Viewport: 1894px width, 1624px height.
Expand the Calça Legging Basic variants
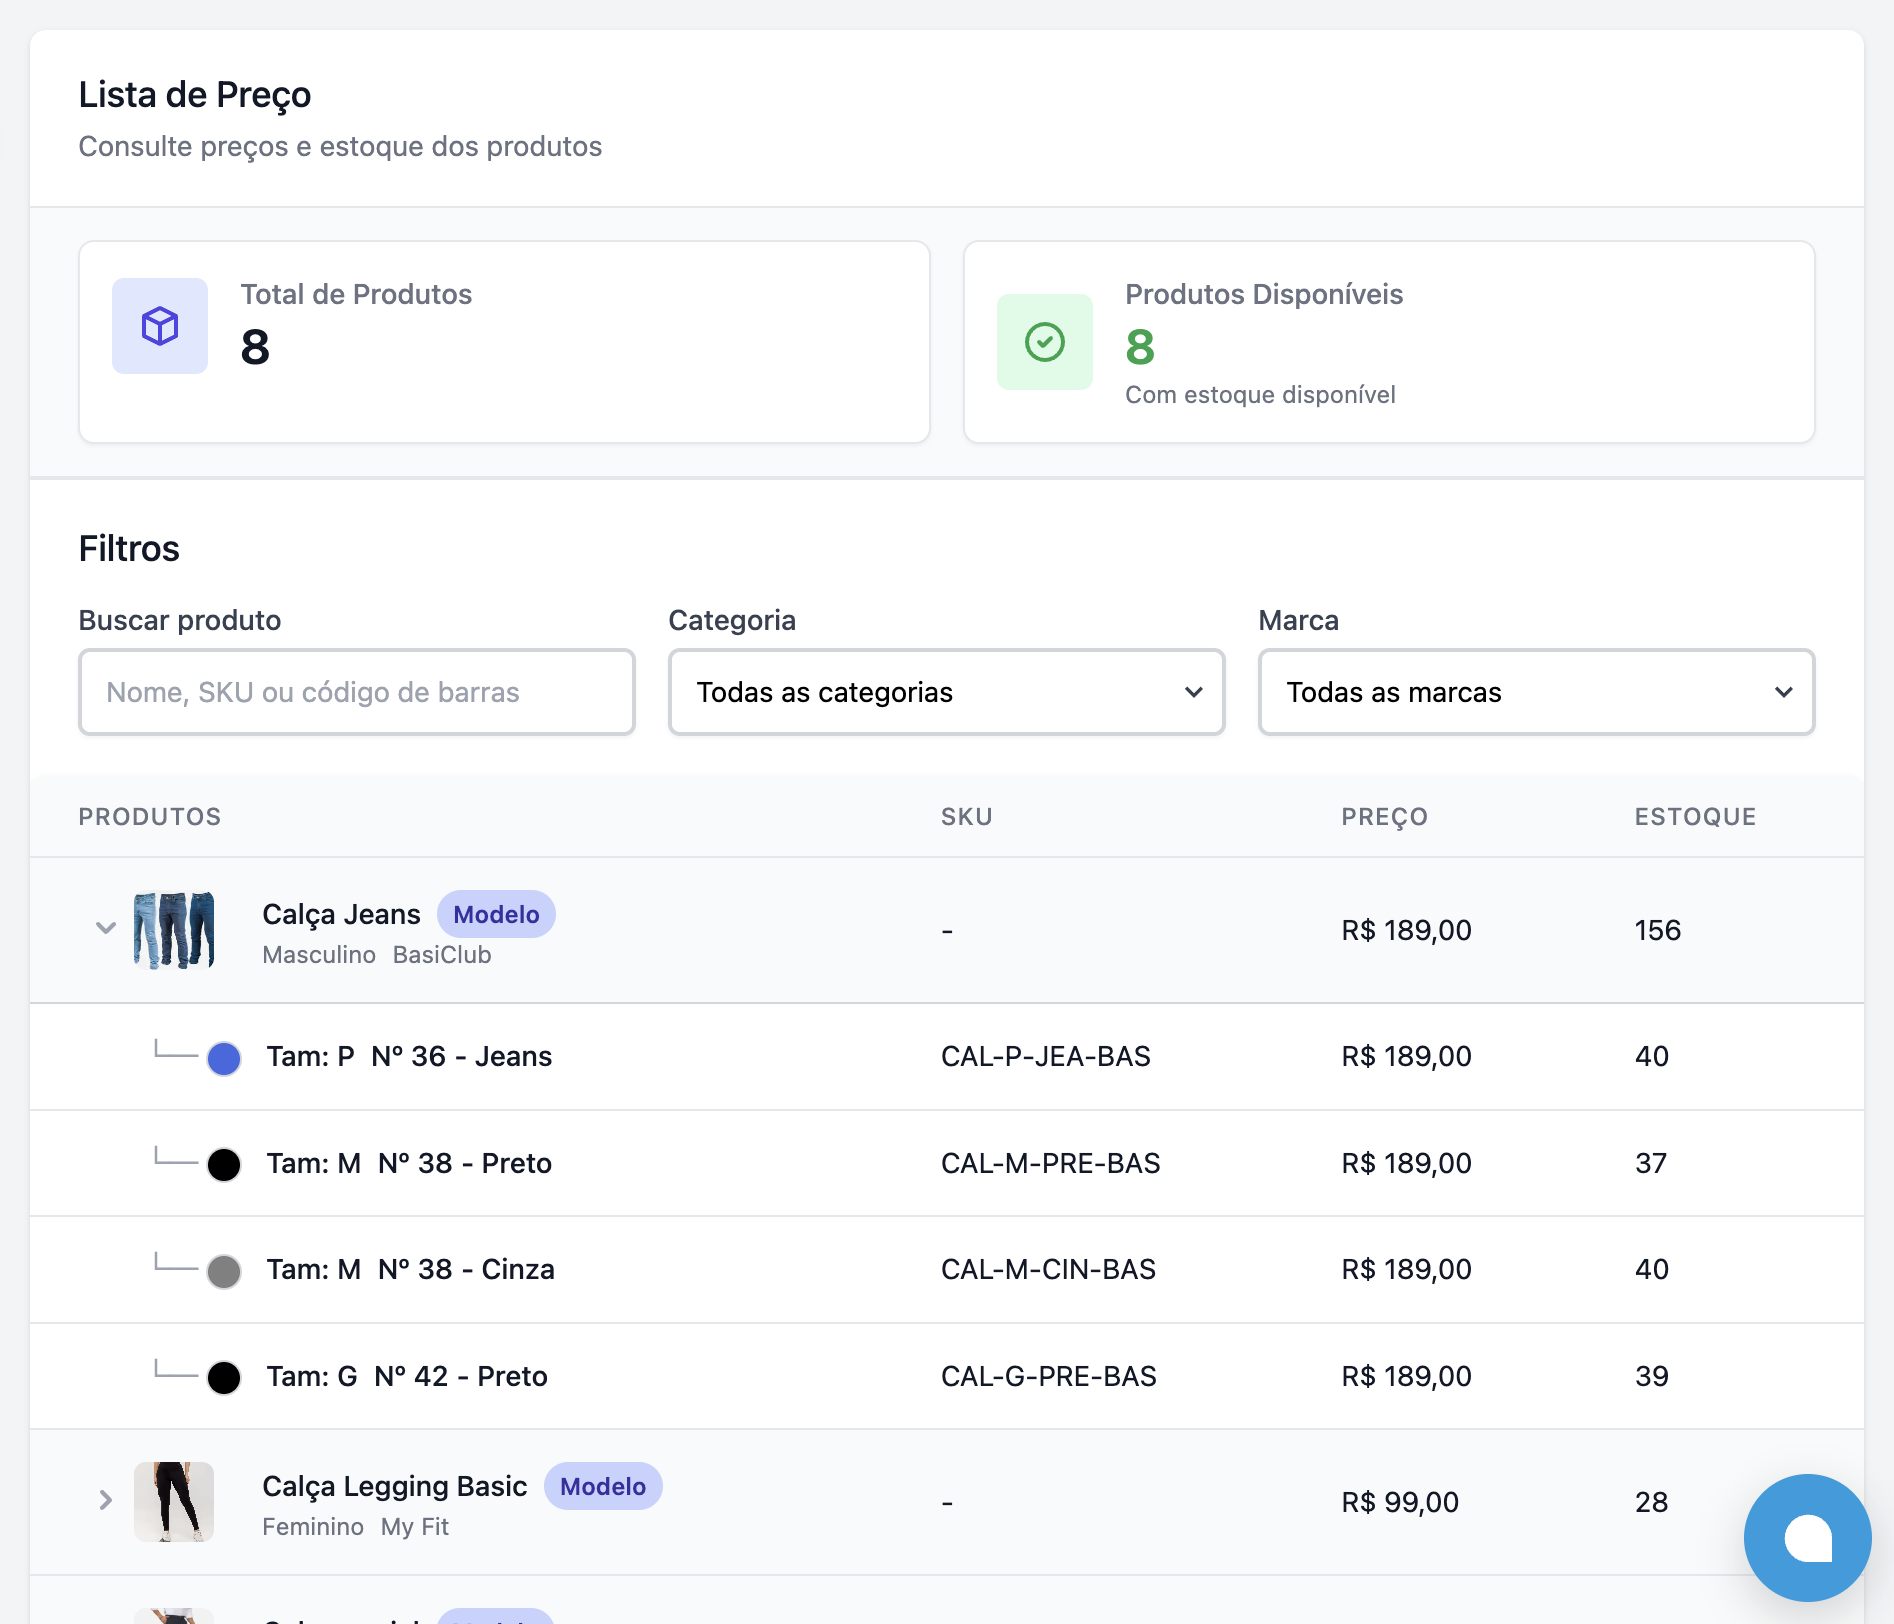(105, 1500)
